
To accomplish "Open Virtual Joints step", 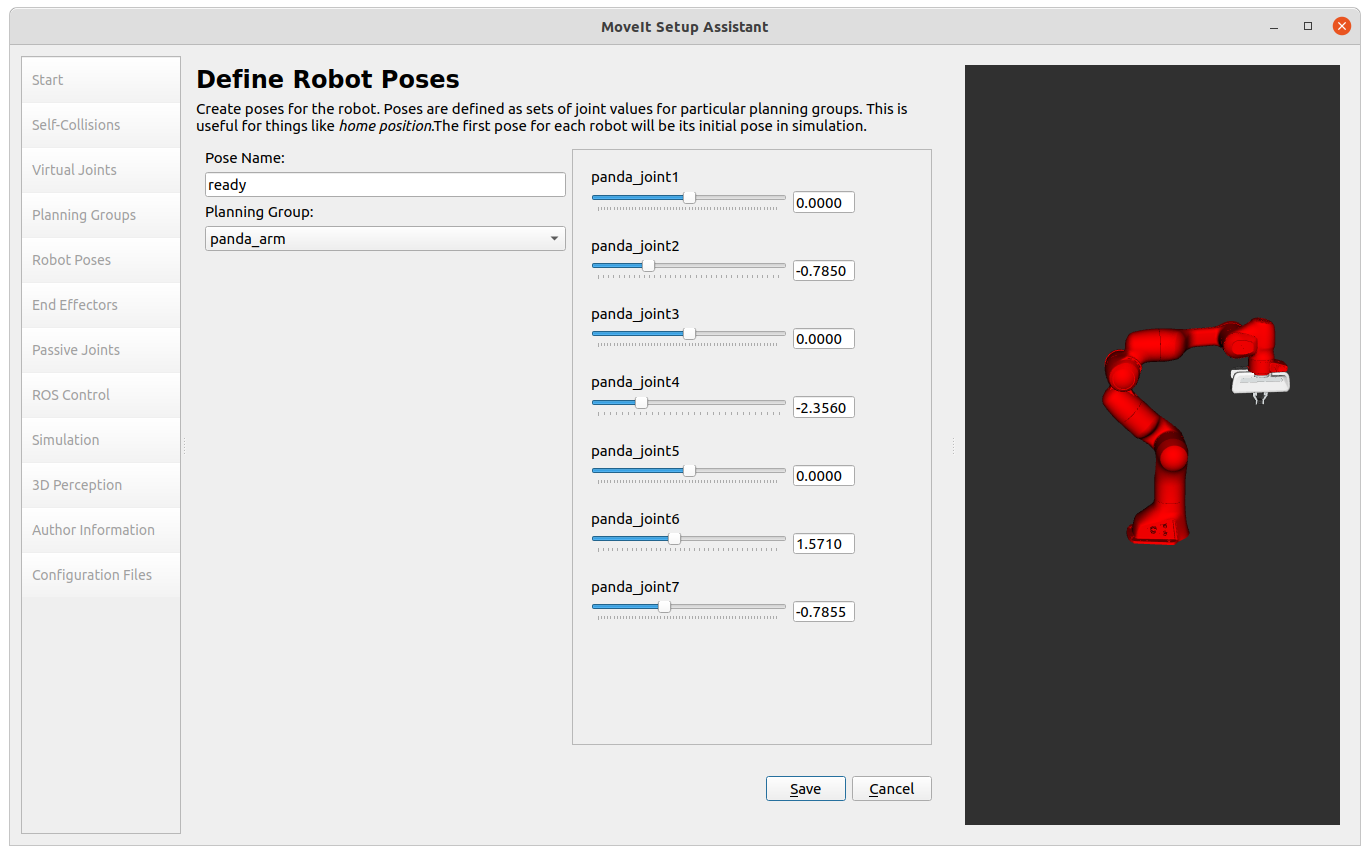I will point(100,170).
